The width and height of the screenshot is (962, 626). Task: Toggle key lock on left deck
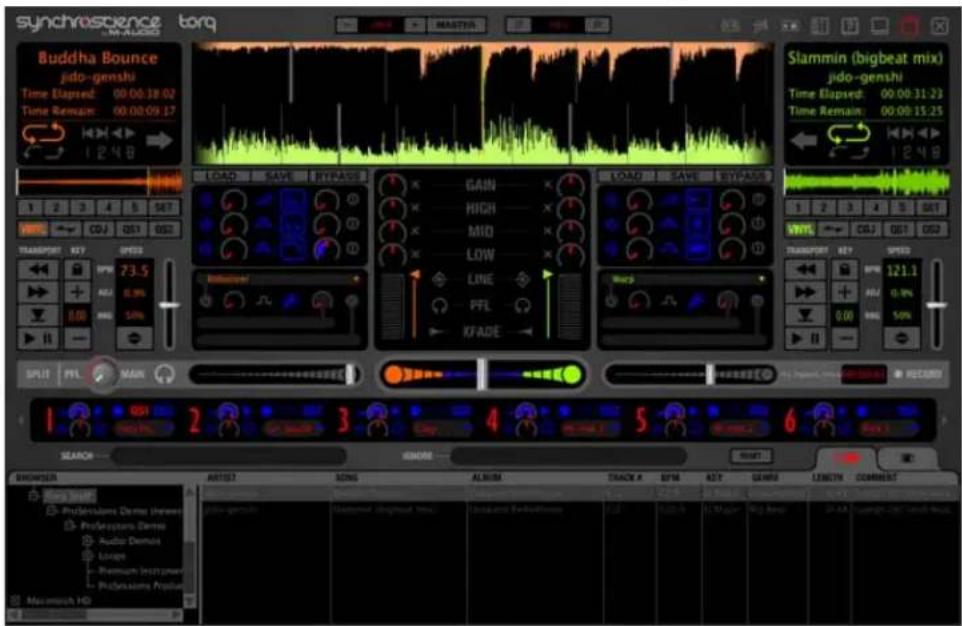(77, 269)
